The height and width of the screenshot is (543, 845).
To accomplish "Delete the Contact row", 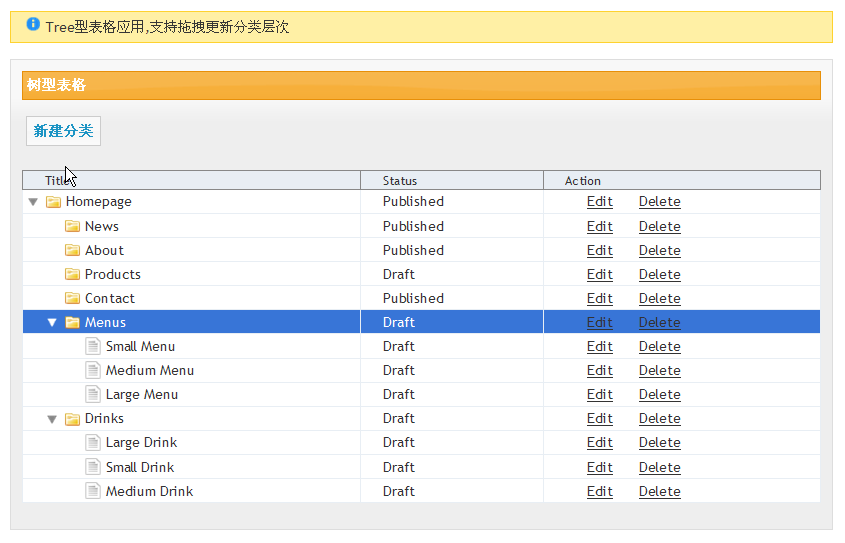I will click(x=660, y=298).
